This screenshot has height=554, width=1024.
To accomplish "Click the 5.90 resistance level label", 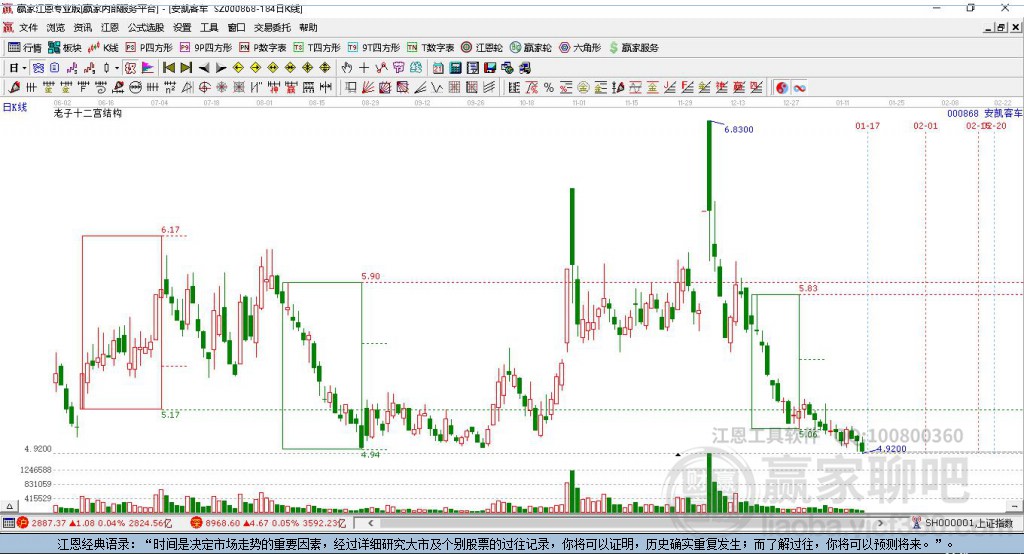I will click(370, 276).
